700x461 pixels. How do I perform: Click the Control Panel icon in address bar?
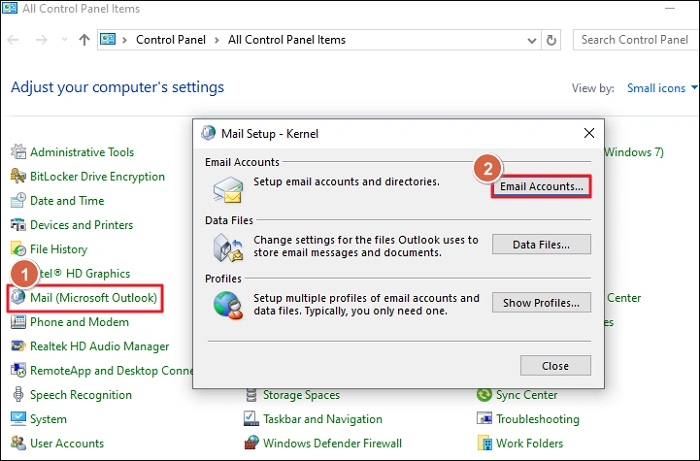coord(108,39)
